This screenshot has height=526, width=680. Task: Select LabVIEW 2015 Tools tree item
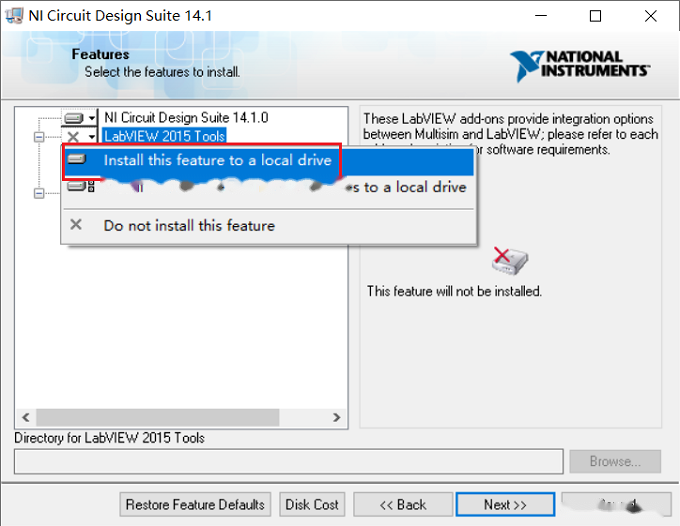point(164,136)
